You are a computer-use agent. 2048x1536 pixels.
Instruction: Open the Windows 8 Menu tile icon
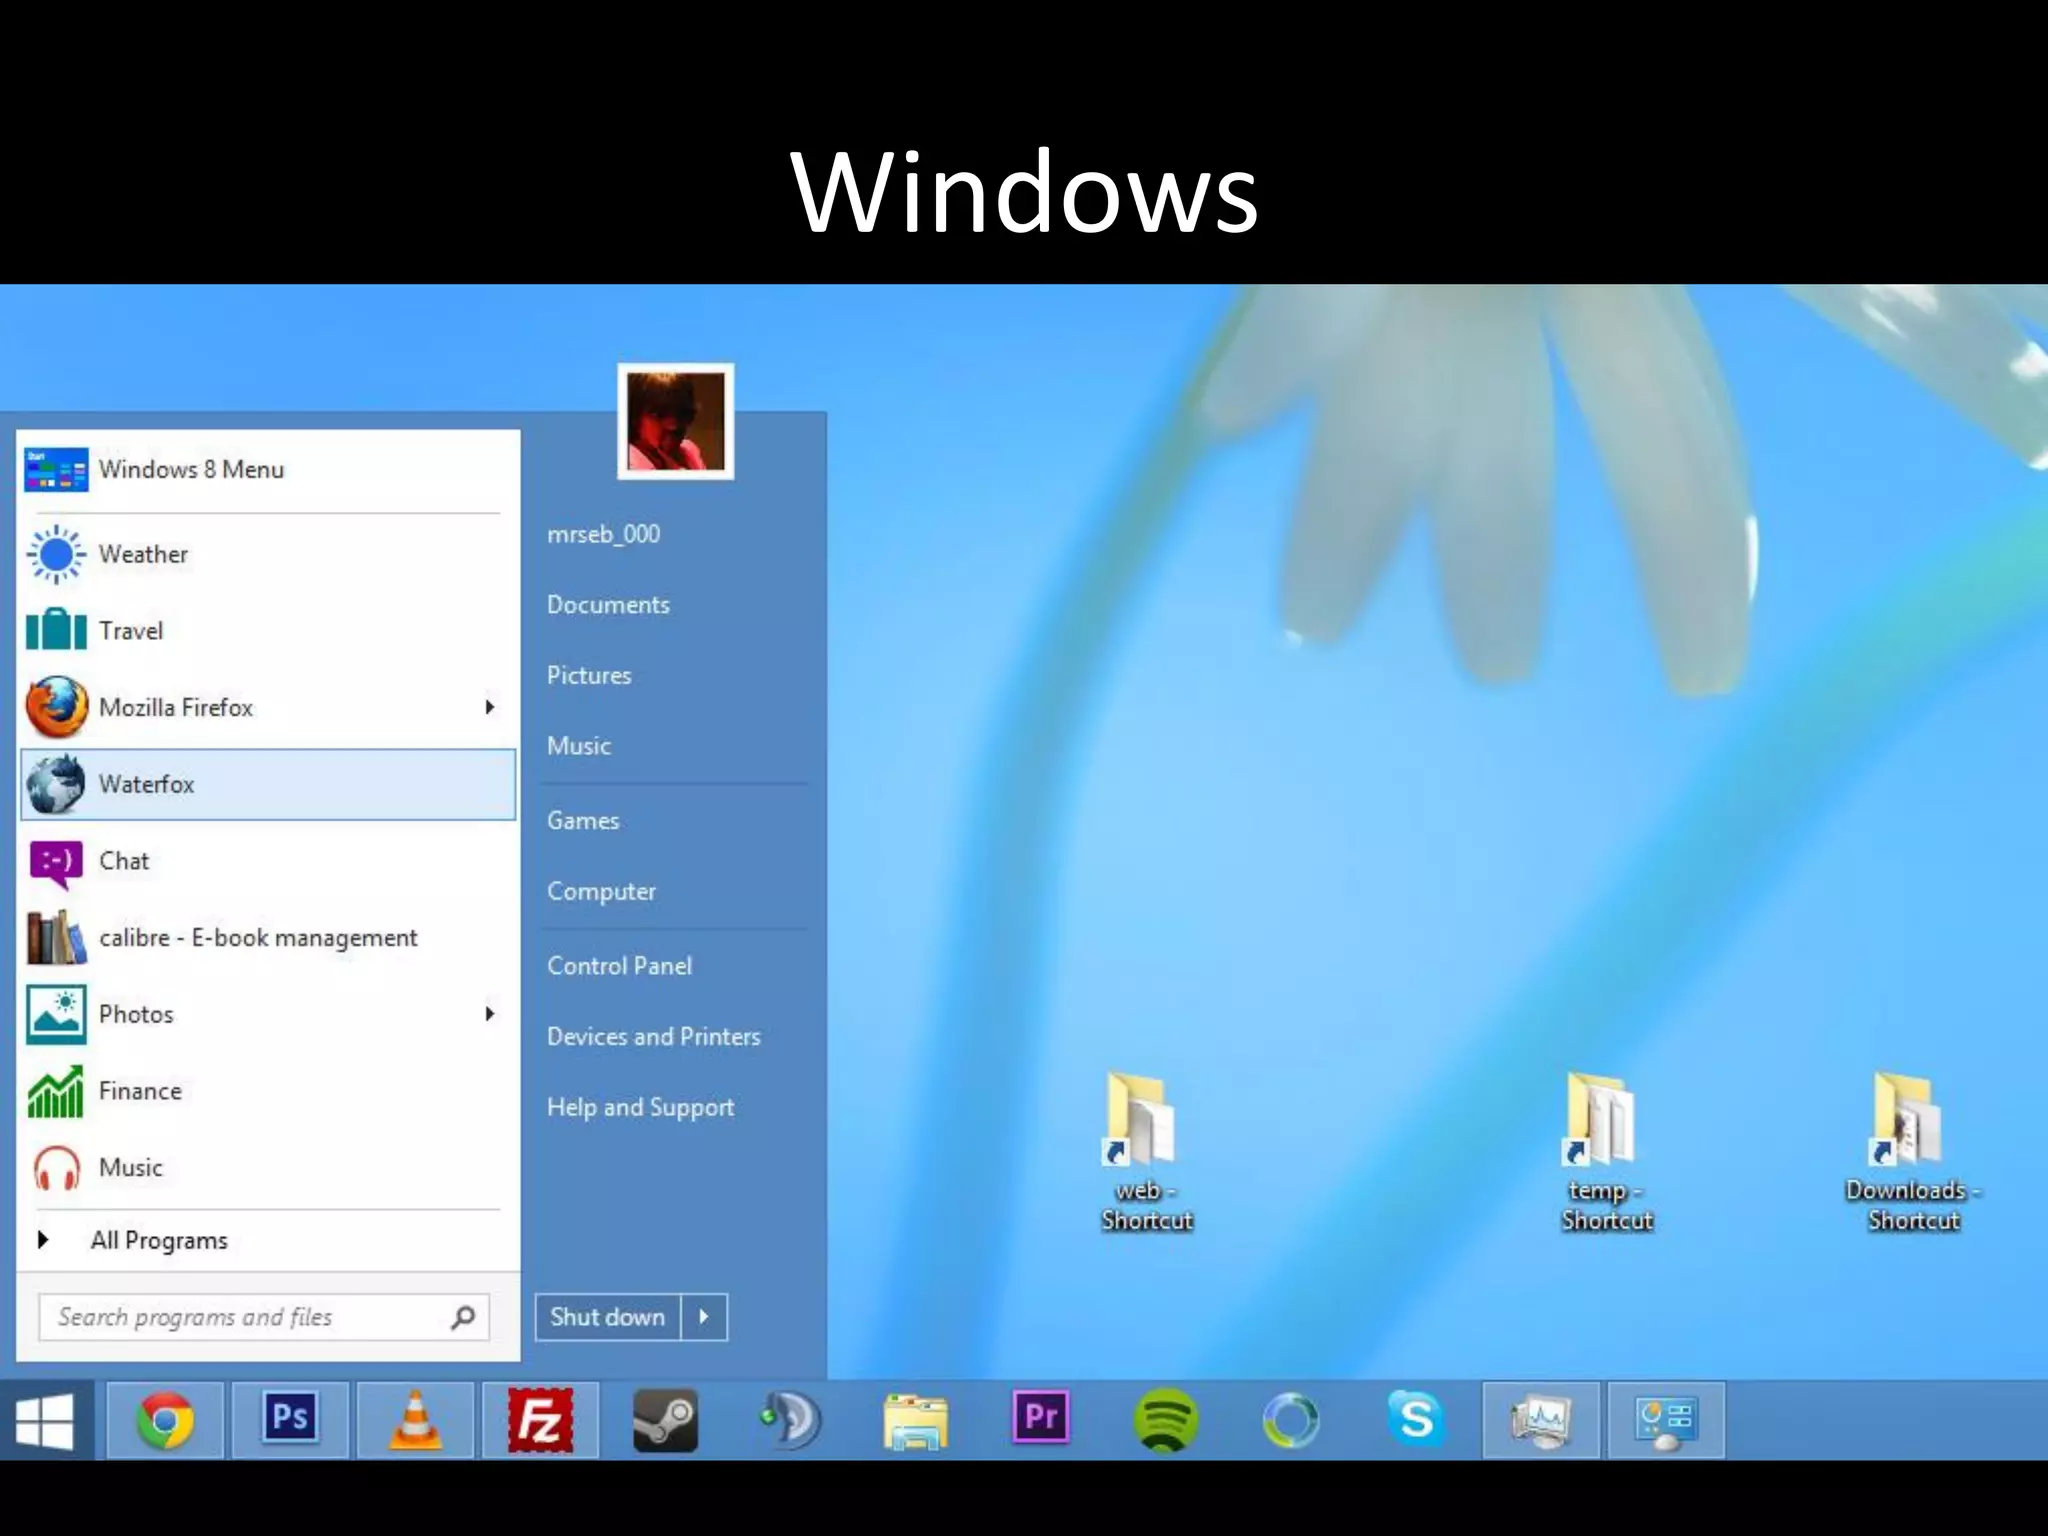pos(56,470)
